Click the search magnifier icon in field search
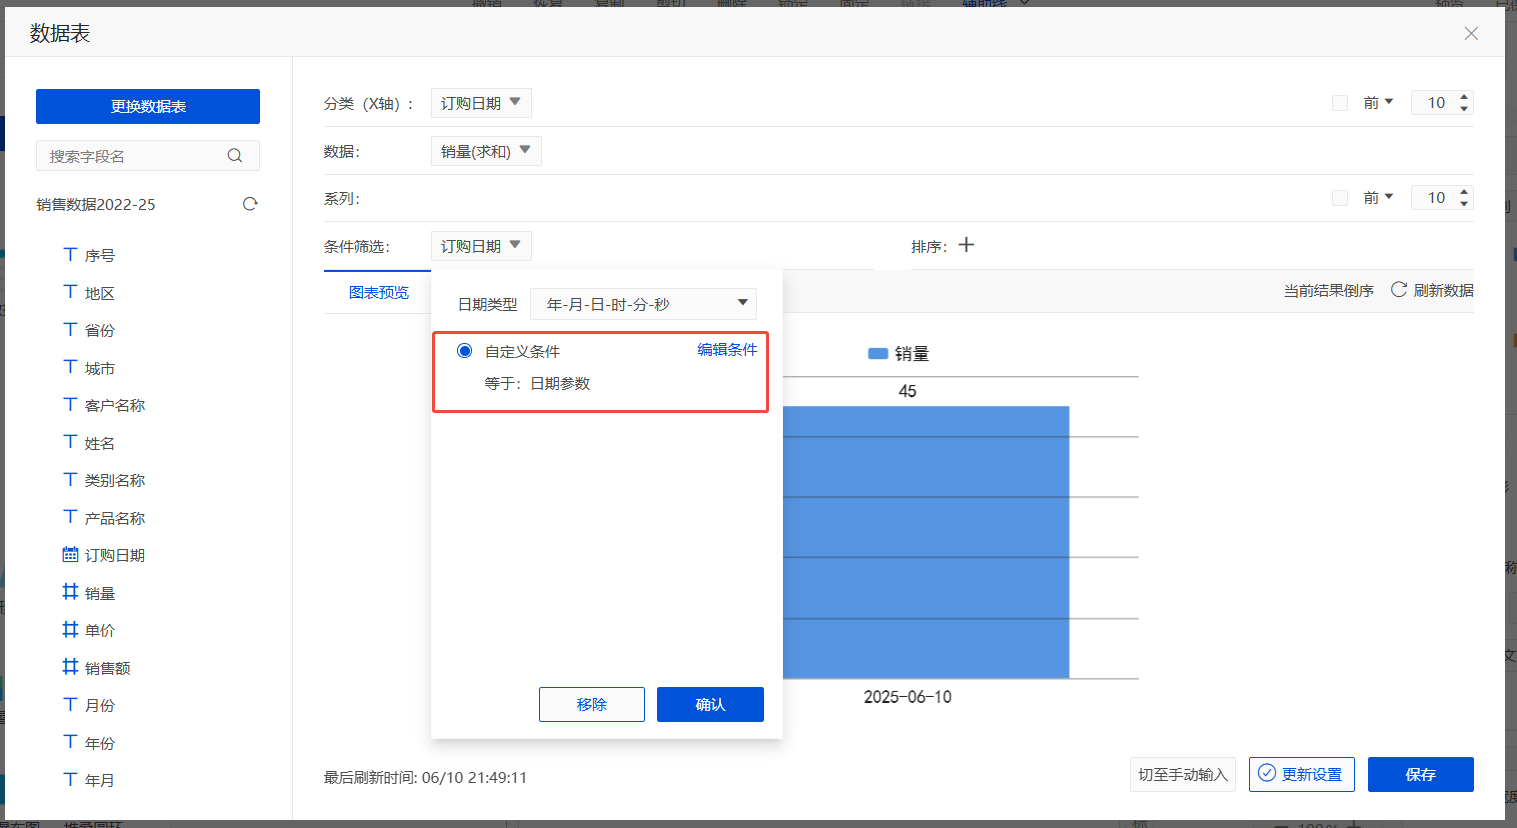 tap(235, 156)
